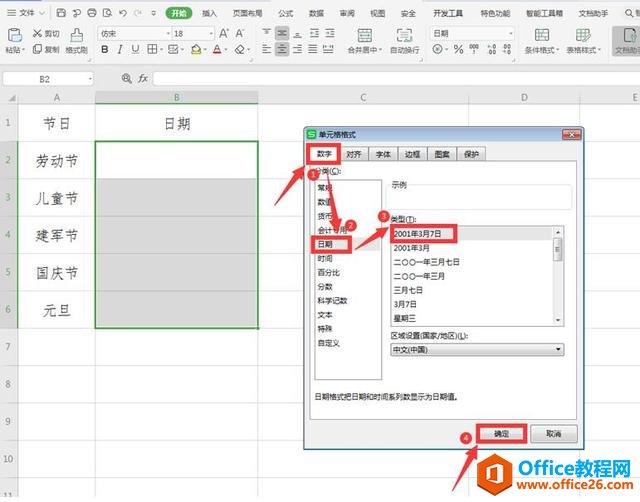
Task: Click the Print icon in the quick access bar
Action: (92, 13)
